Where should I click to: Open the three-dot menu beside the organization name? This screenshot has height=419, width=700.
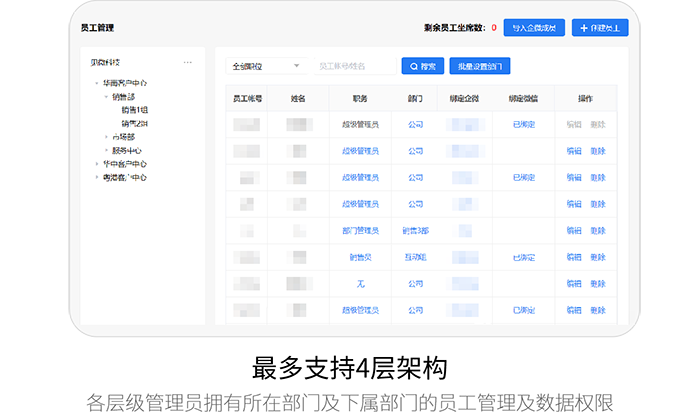point(188,63)
